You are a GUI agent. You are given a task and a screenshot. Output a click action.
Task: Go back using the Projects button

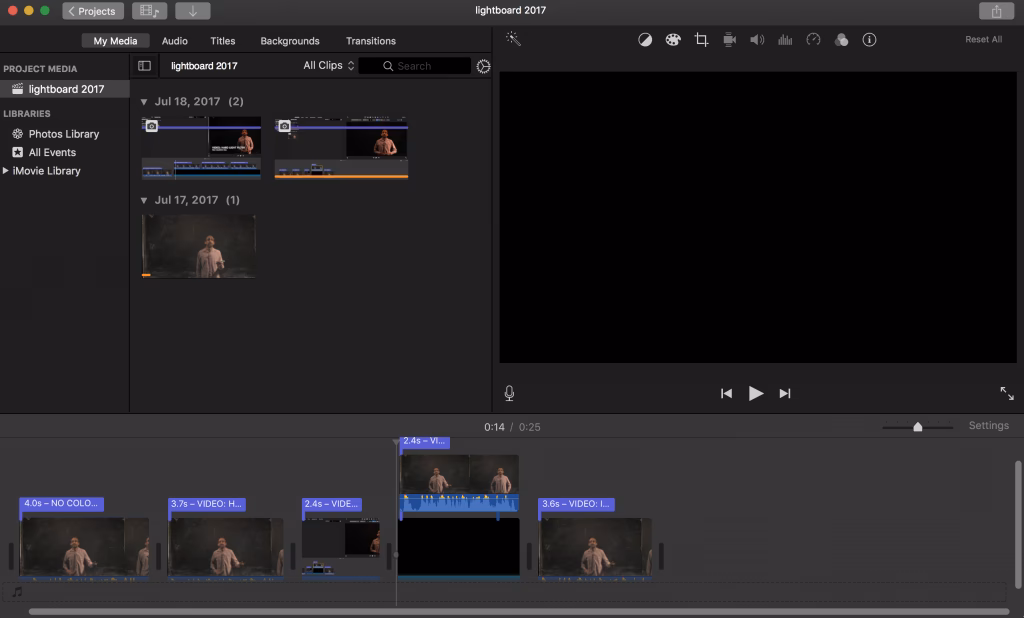tap(92, 10)
